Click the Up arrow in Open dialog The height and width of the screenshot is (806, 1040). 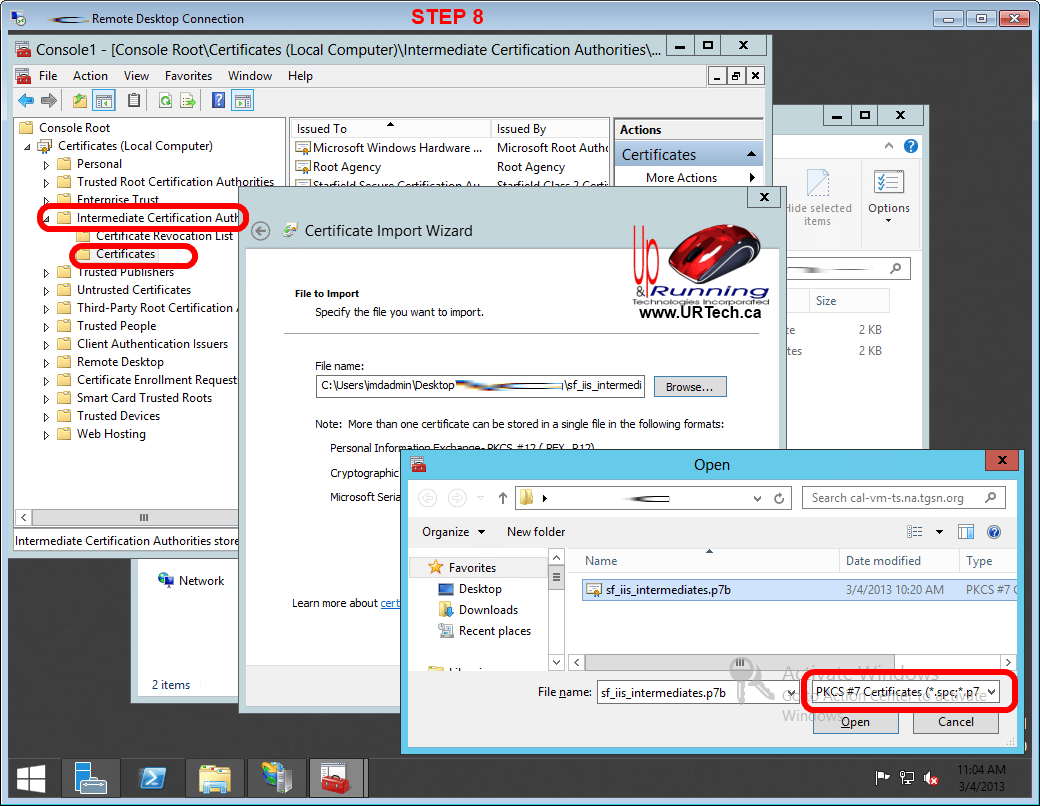click(503, 497)
